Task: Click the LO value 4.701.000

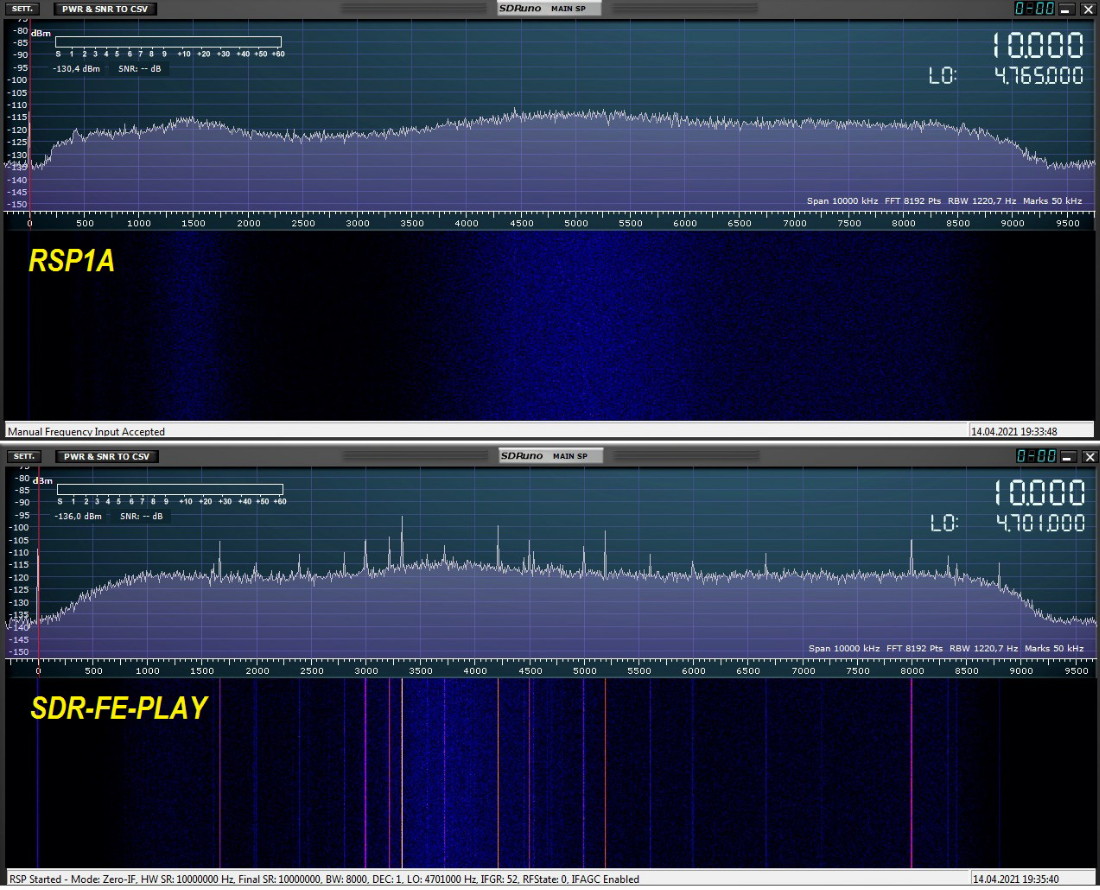Action: pyautogui.click(x=1041, y=523)
